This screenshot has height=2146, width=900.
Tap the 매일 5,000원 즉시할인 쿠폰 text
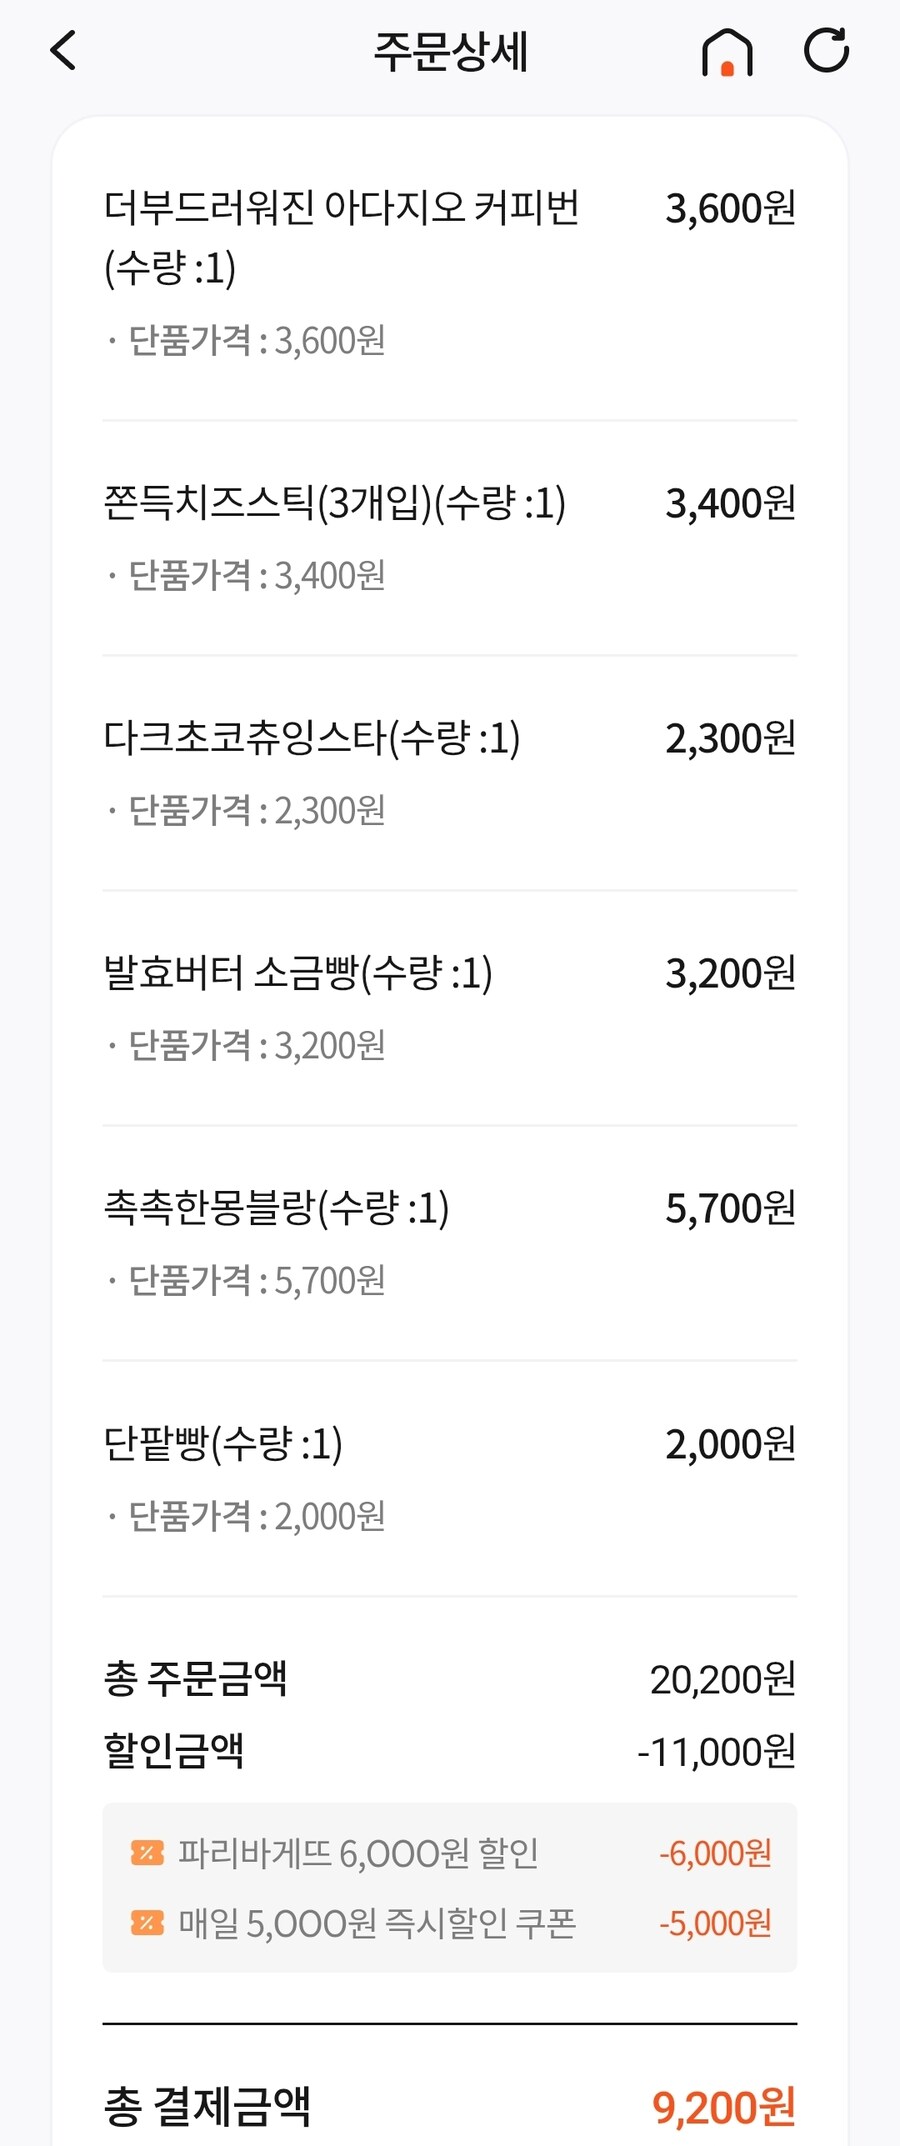[x=377, y=1923]
